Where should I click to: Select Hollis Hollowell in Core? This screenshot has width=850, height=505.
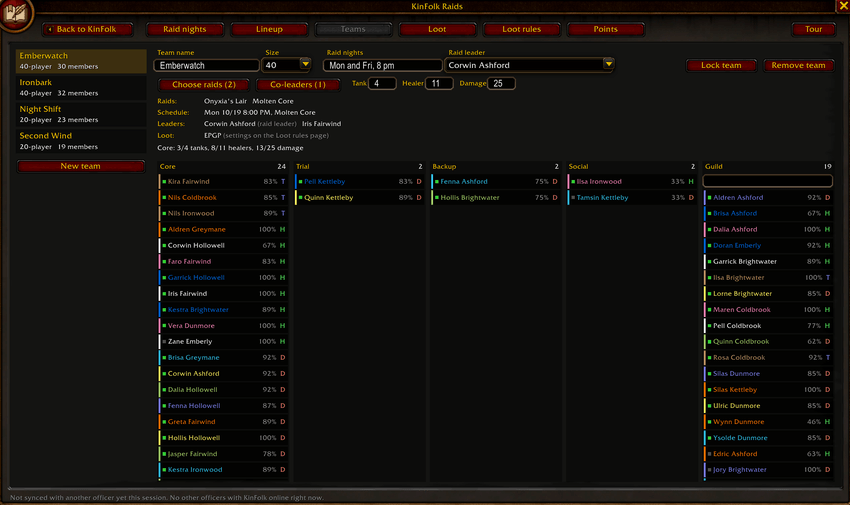[223, 438]
